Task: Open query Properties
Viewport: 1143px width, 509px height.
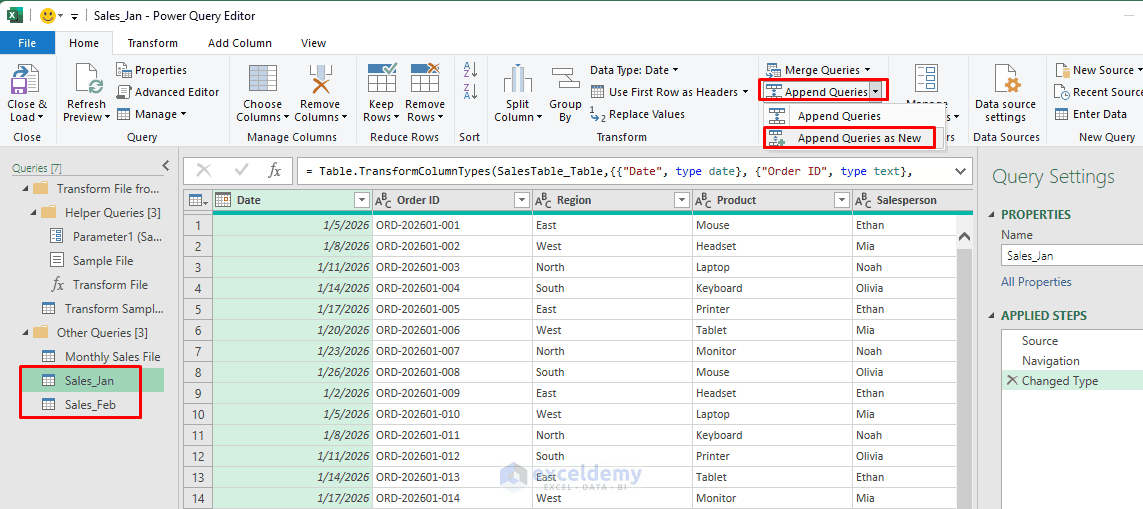Action: pyautogui.click(x=152, y=70)
